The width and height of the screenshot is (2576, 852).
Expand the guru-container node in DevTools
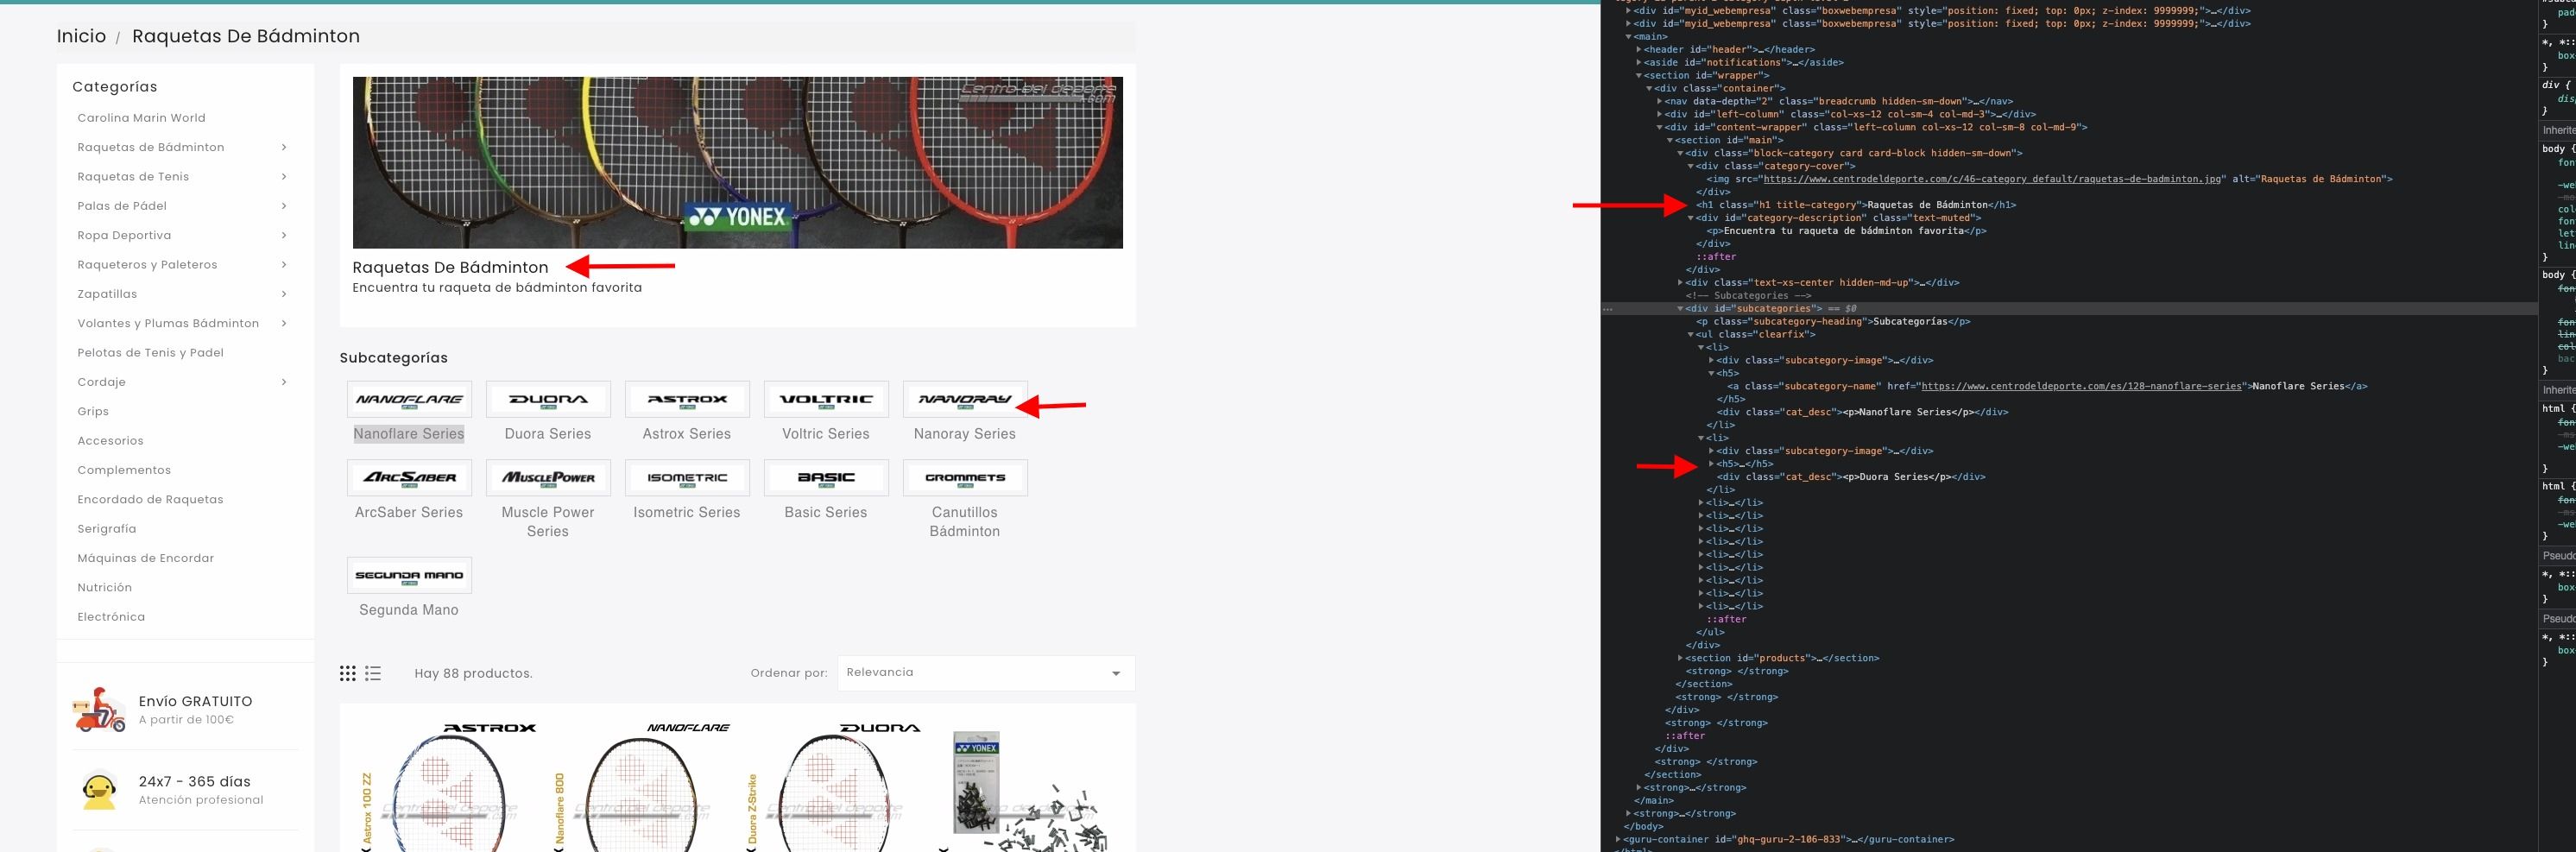point(1619,839)
